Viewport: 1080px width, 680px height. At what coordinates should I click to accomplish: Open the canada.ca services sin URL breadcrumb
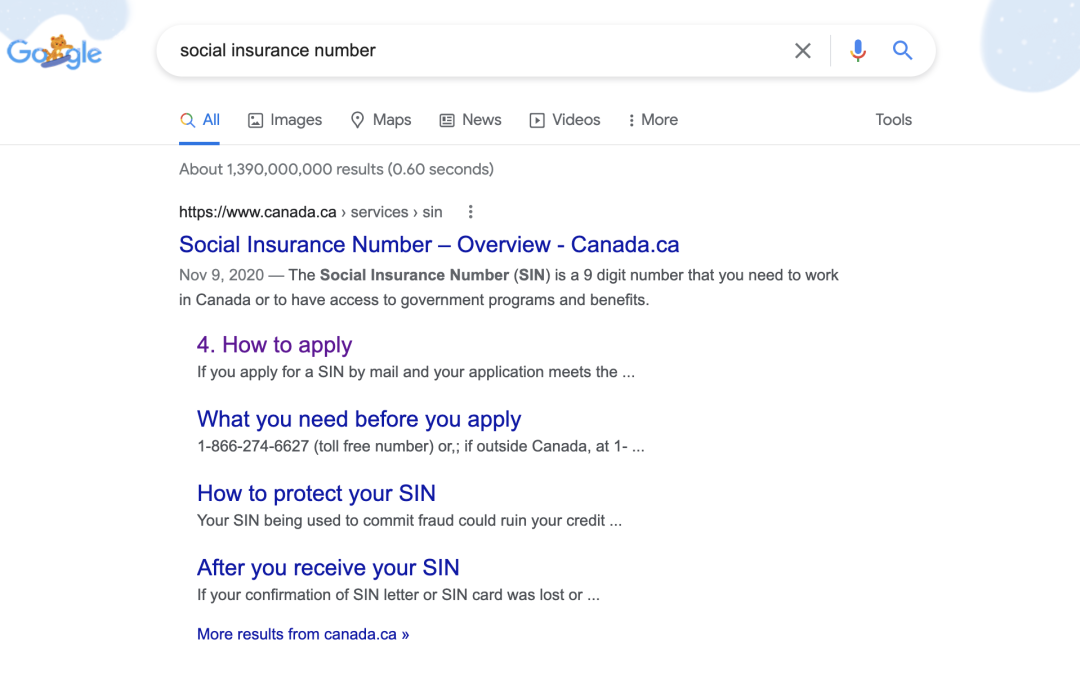tap(311, 212)
